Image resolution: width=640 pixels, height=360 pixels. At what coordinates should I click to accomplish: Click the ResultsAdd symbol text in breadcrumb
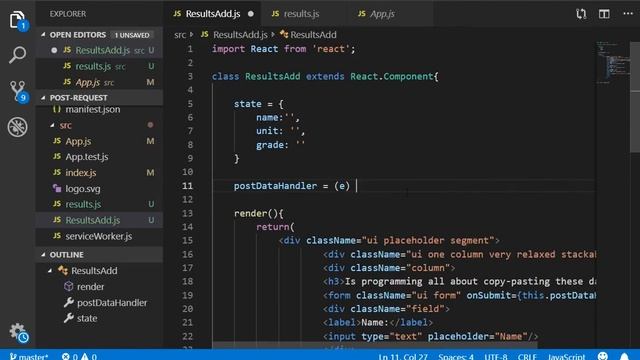313,35
